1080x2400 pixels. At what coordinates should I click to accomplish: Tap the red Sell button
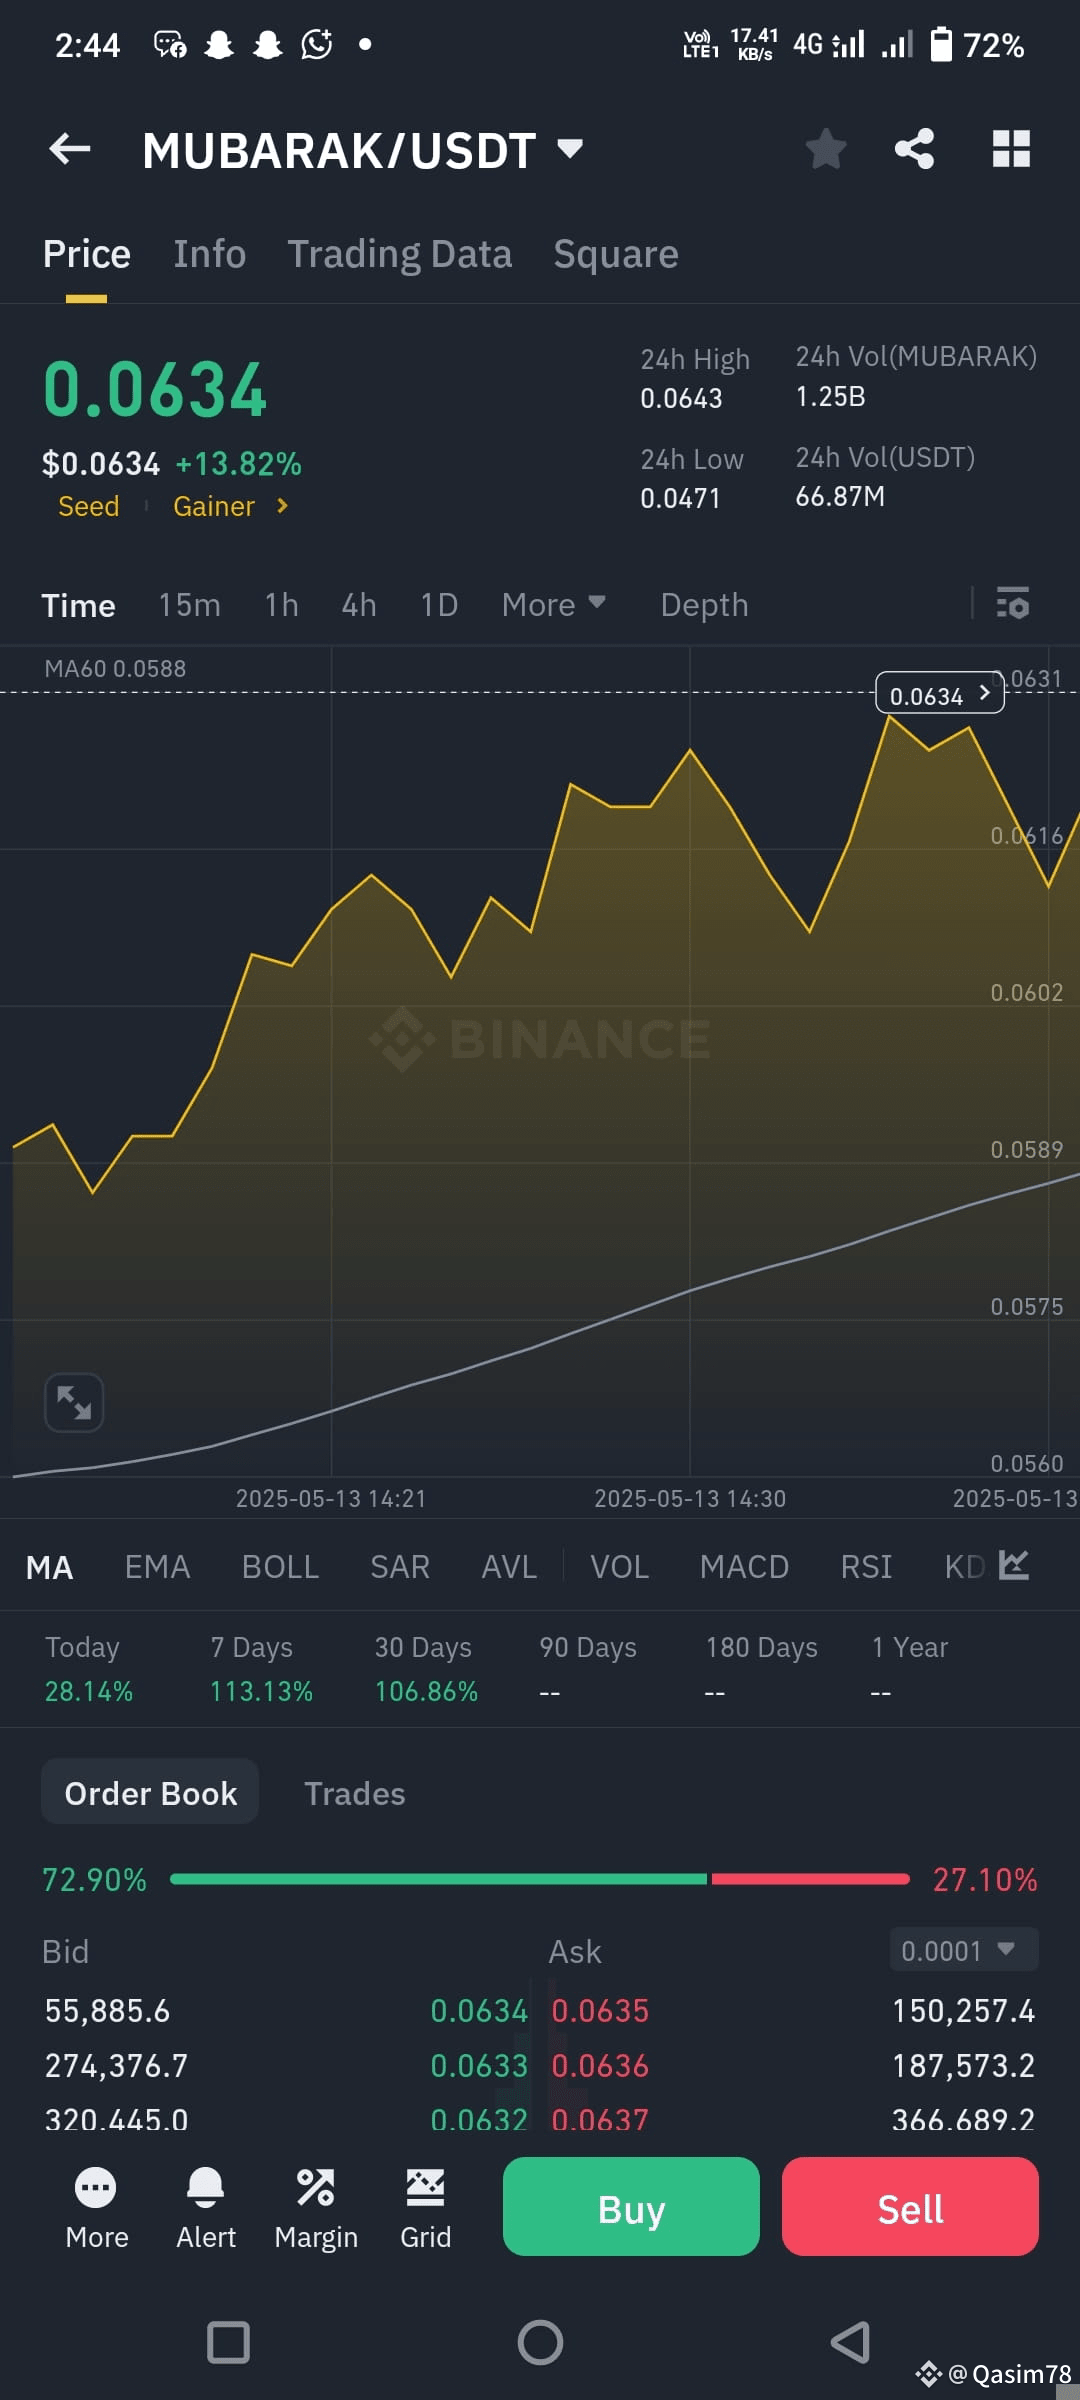pos(910,2208)
